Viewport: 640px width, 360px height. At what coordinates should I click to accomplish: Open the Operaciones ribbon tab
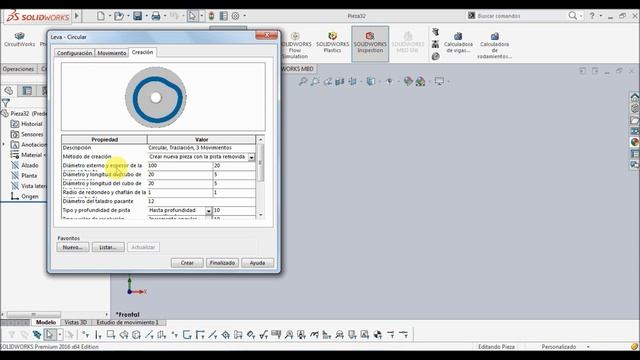(18, 69)
